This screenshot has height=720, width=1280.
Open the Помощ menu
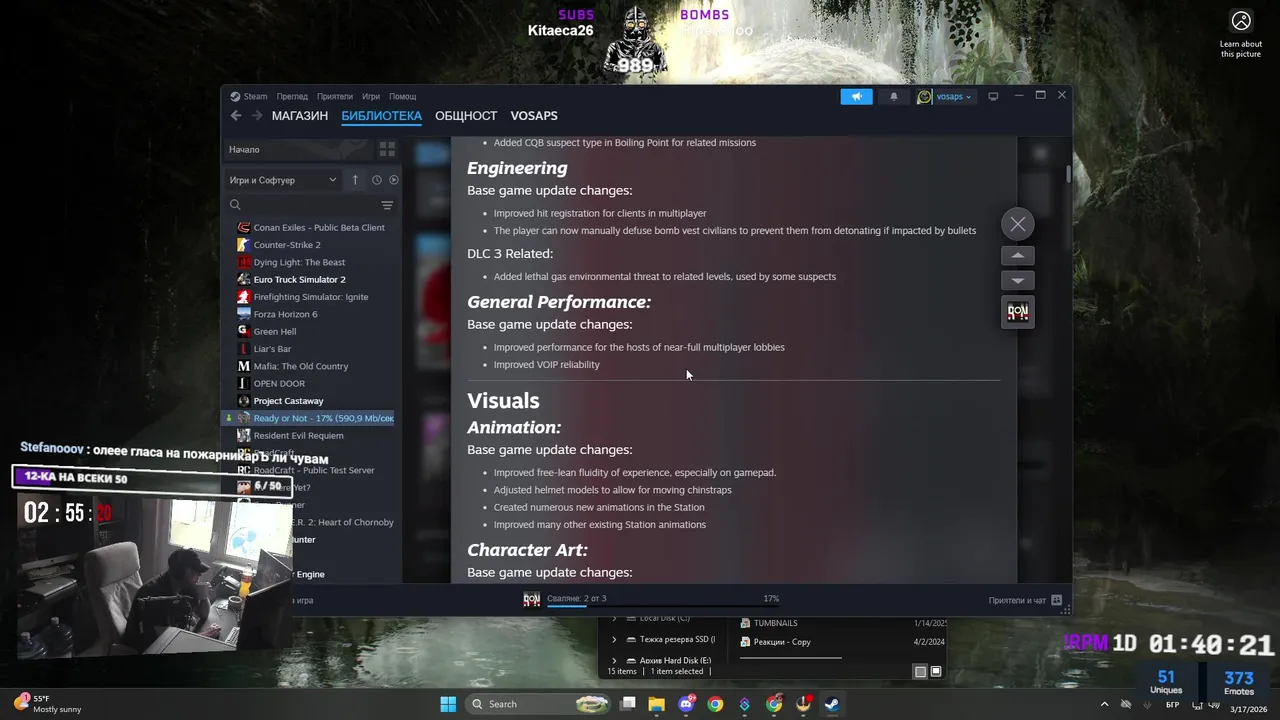point(403,97)
